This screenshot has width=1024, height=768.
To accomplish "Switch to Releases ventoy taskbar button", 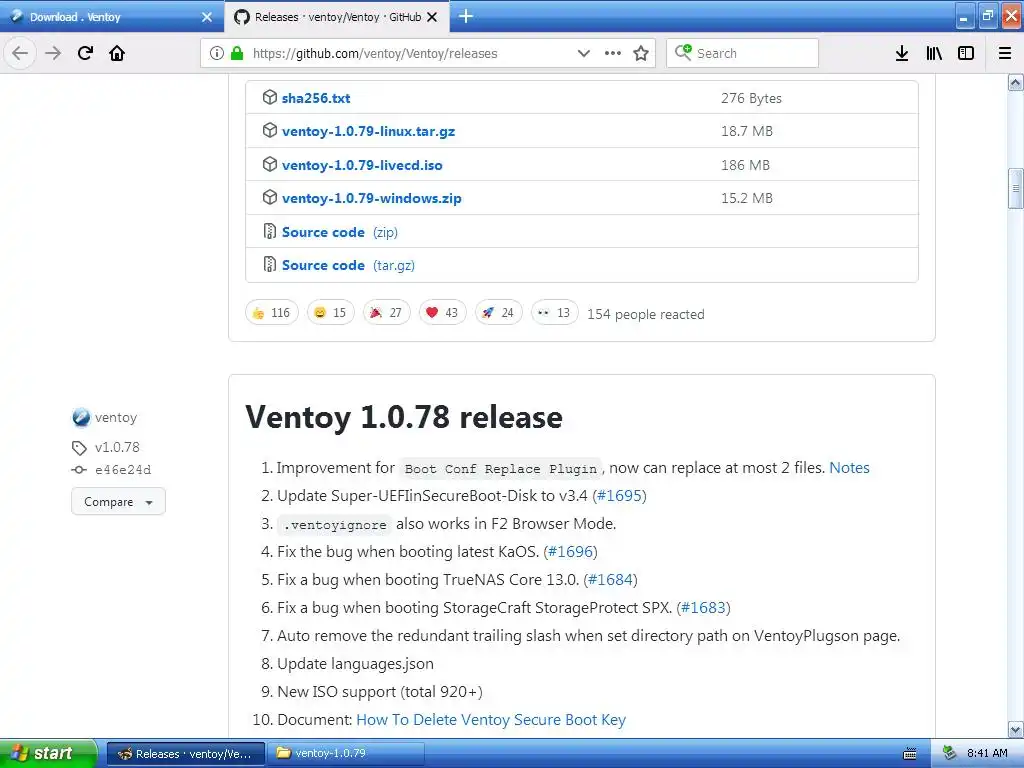I will pyautogui.click(x=185, y=754).
